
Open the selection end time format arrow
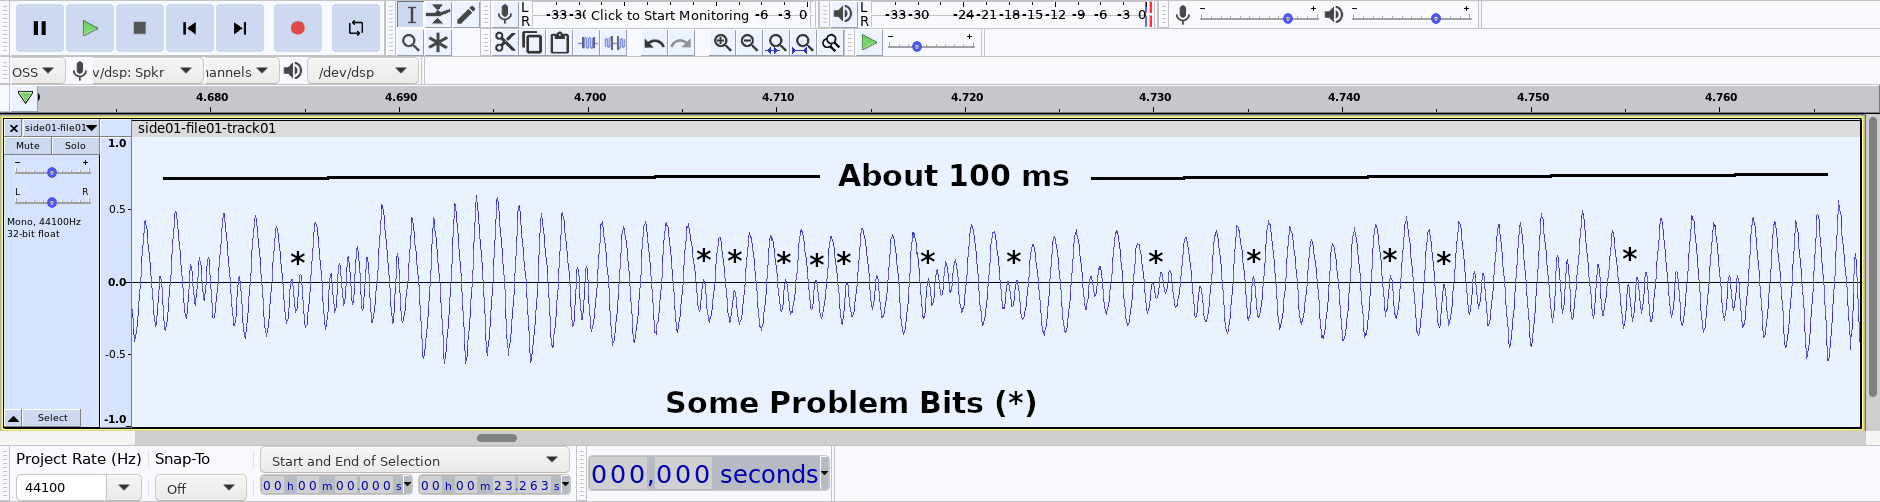tap(566, 485)
